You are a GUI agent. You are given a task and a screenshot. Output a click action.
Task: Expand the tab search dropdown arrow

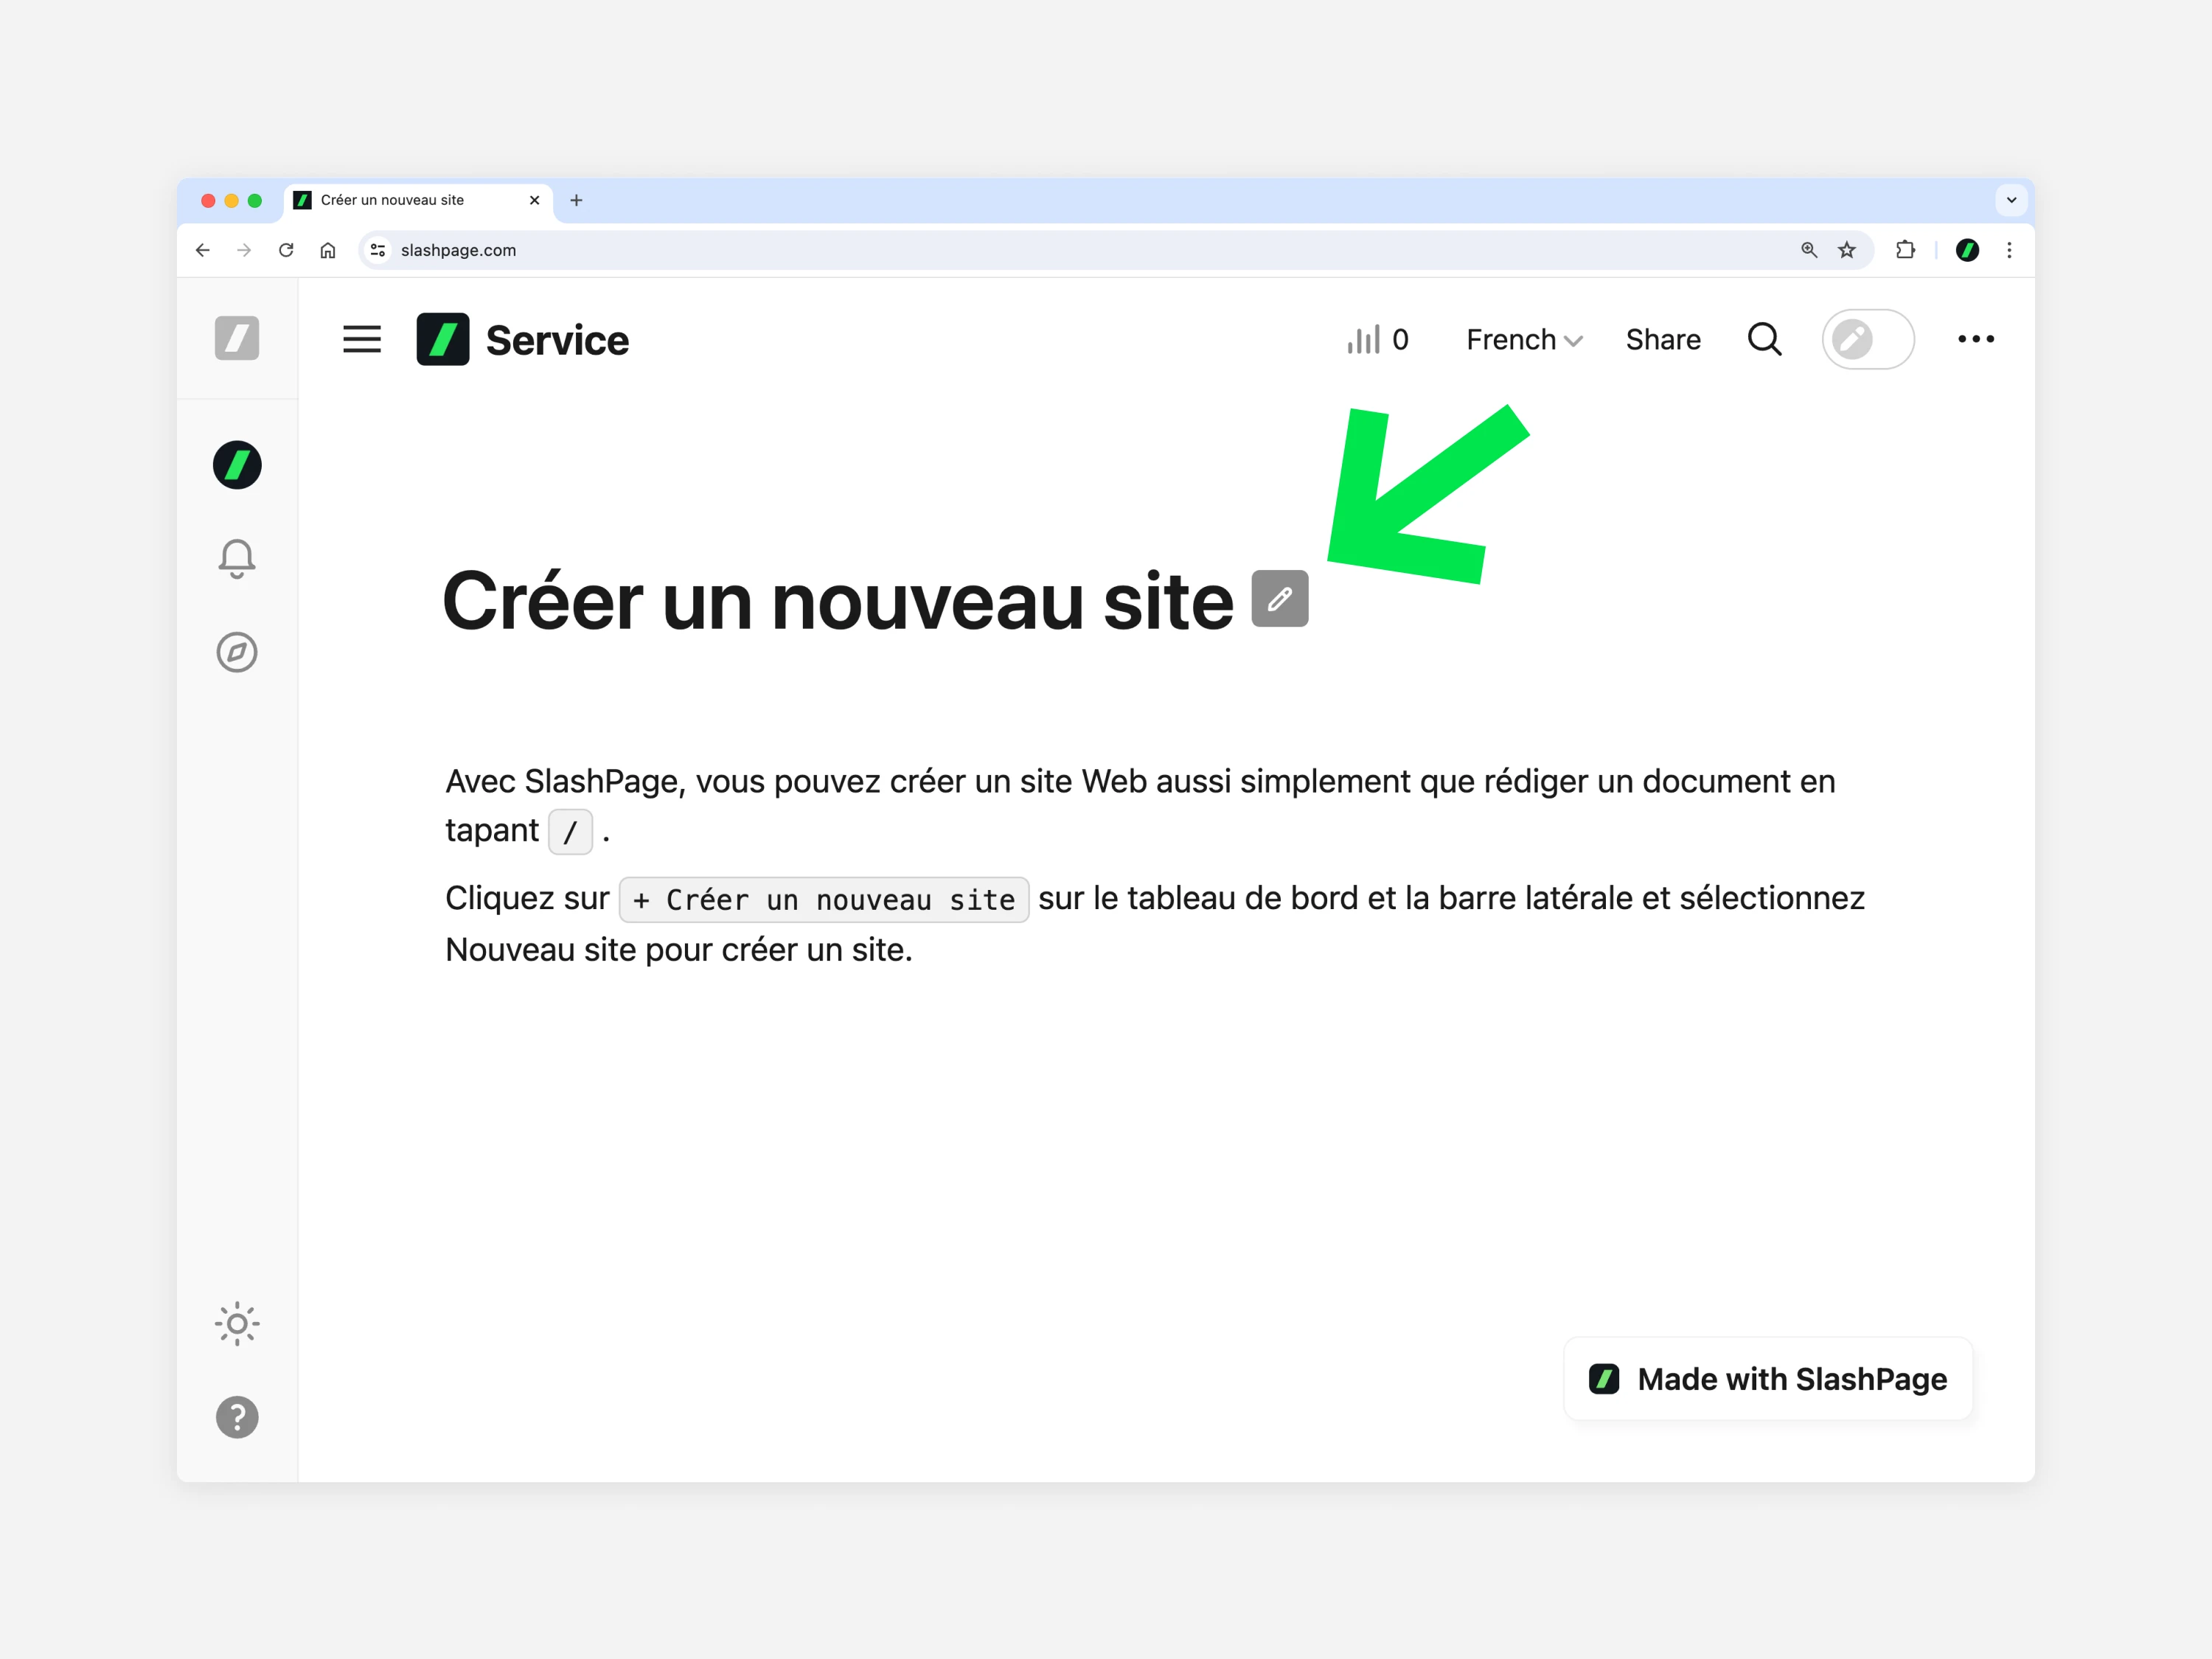coord(2011,200)
